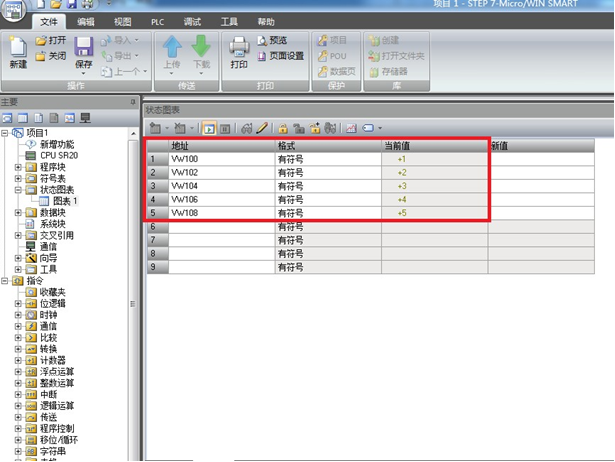This screenshot has height=462, width=615.
Task: Click the current value +5 cell
Action: pos(435,213)
